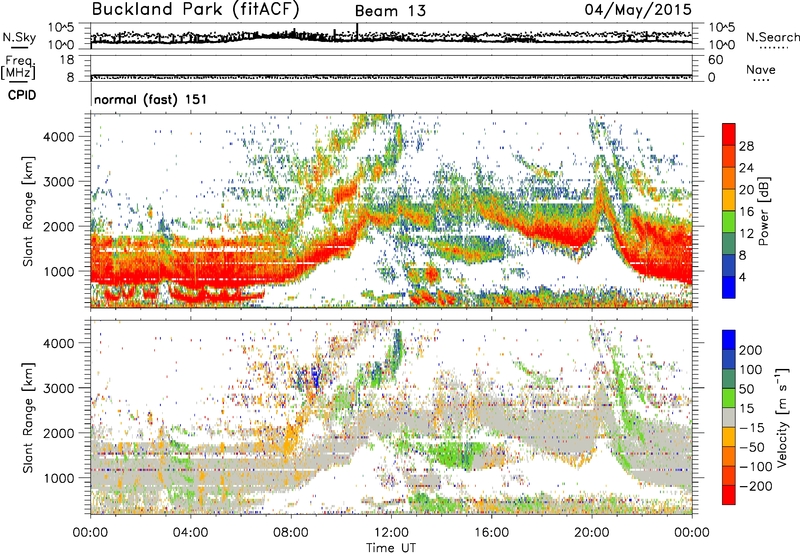Click the '-100' label on Velocity colorbar
Viewport: 800px width, 554px height.
point(756,467)
